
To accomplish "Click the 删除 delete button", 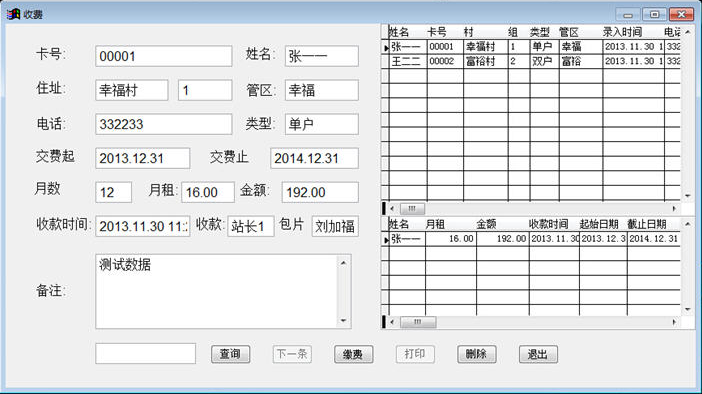I will [476, 354].
